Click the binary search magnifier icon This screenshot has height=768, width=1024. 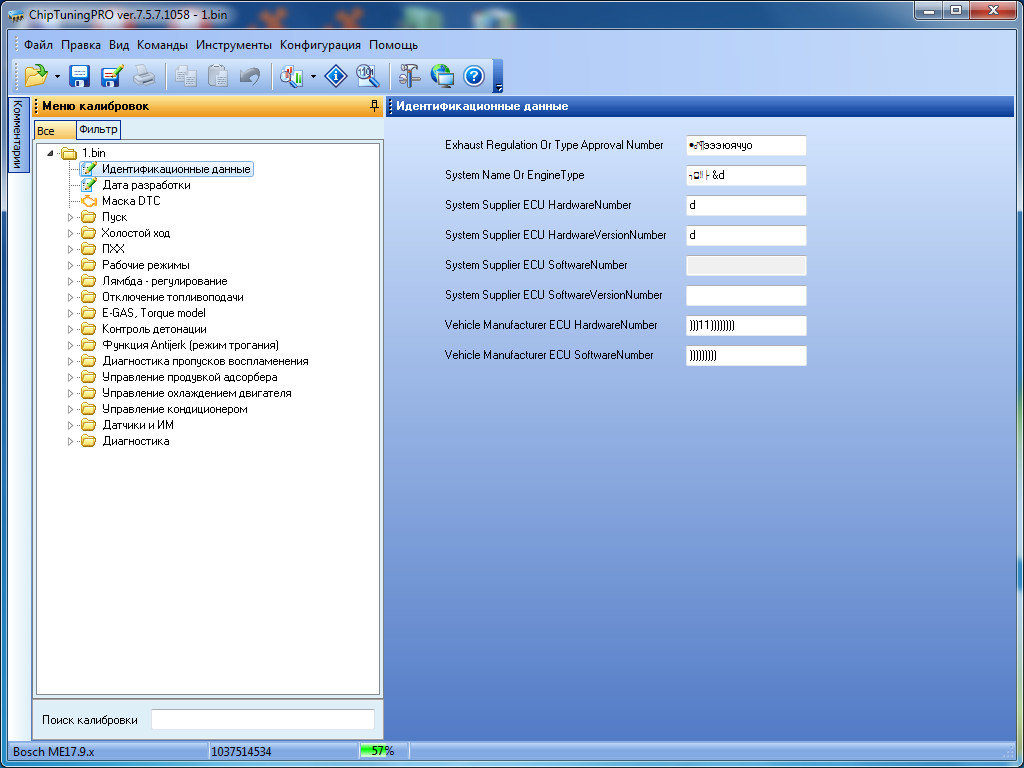[367, 75]
